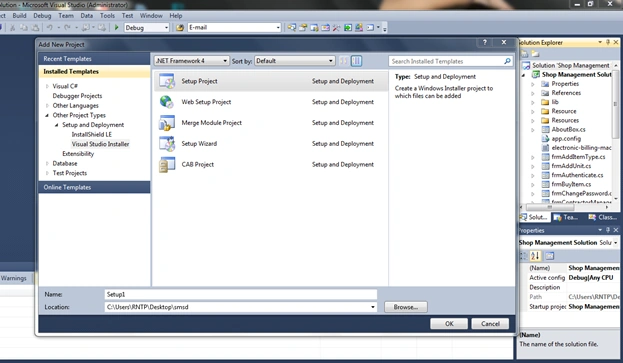The width and height of the screenshot is (623, 363).
Task: Click the Undo arrow icon in toolbar
Action: click(50, 27)
